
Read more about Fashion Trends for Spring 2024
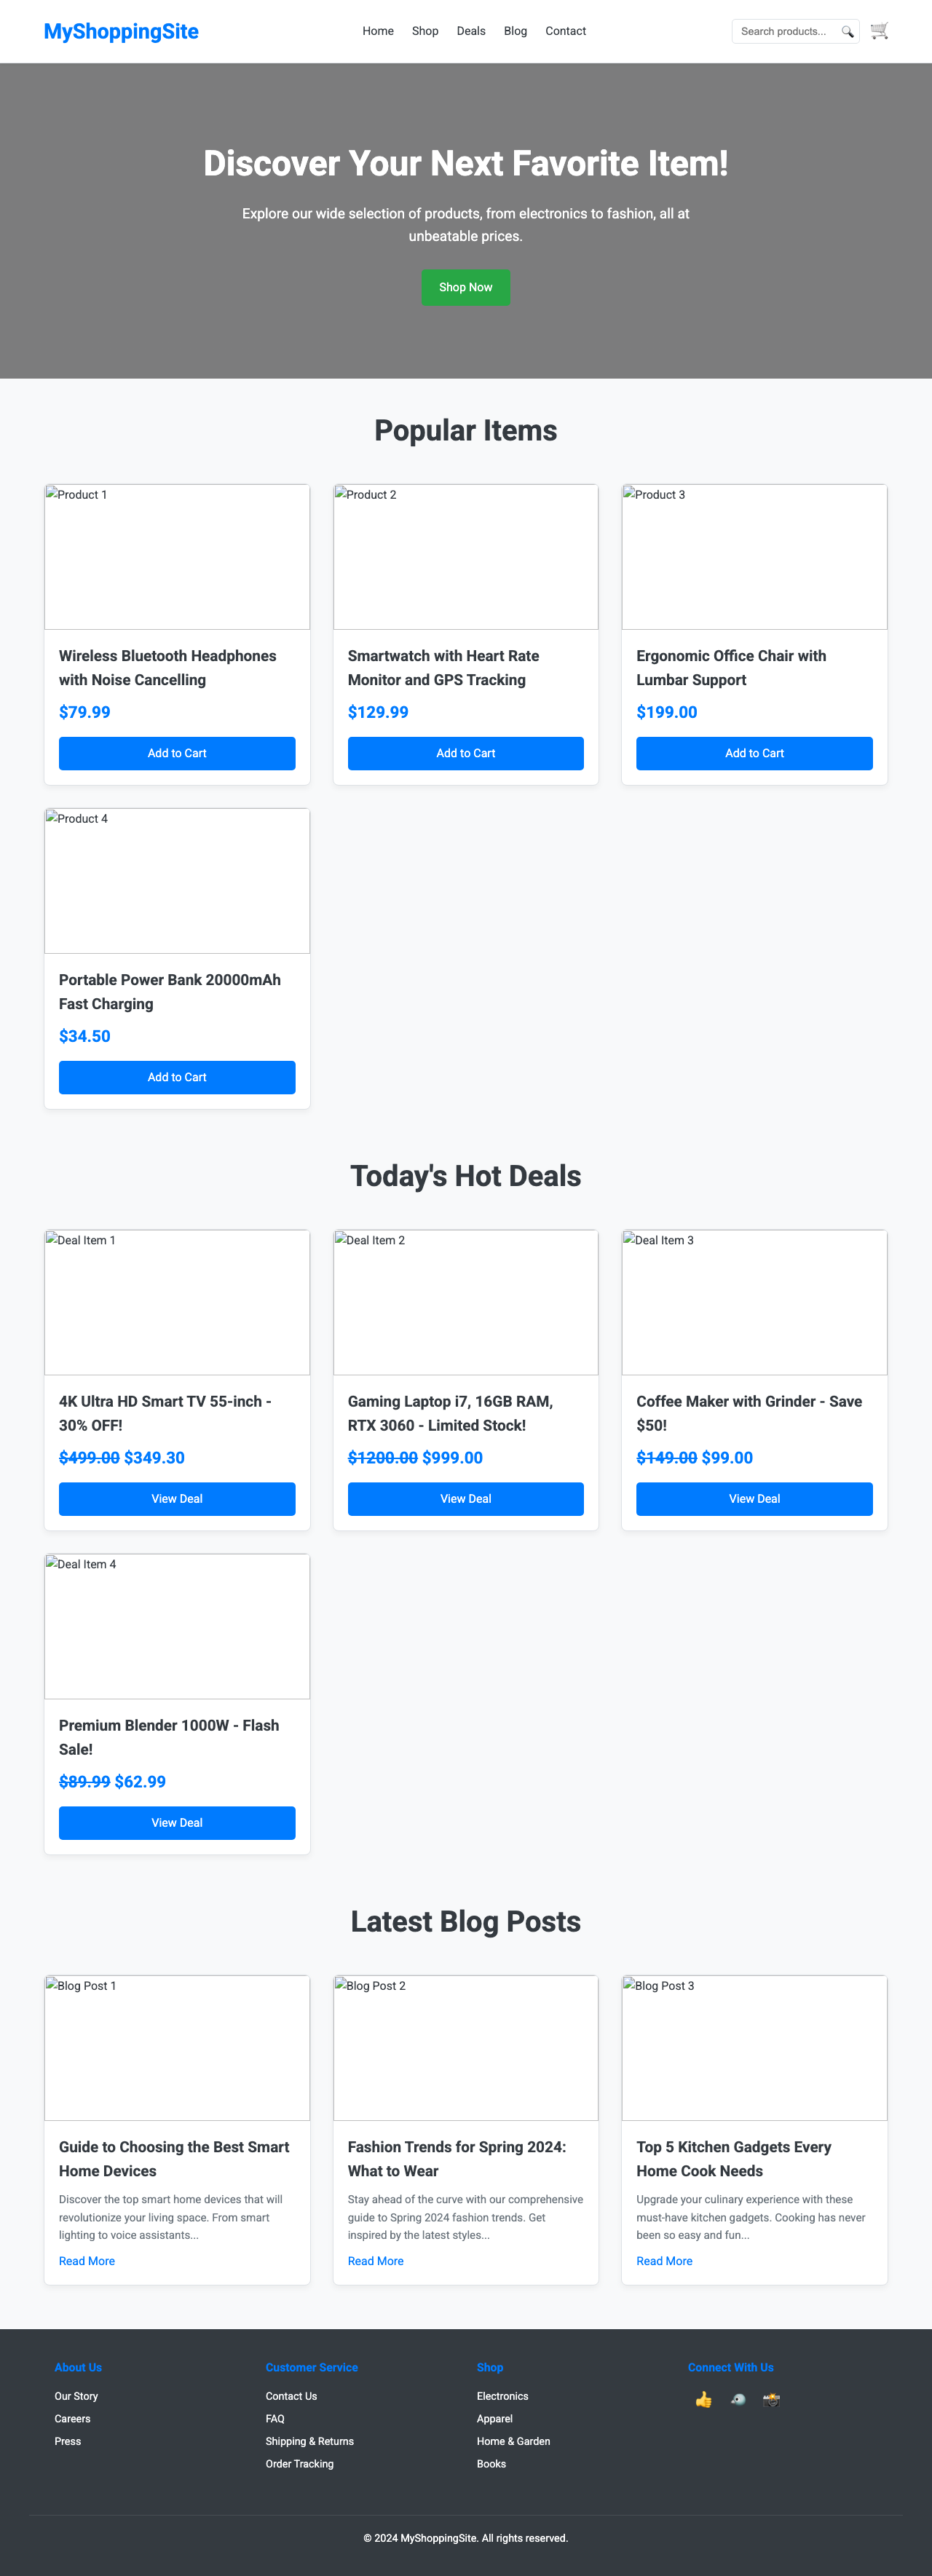pos(375,2261)
